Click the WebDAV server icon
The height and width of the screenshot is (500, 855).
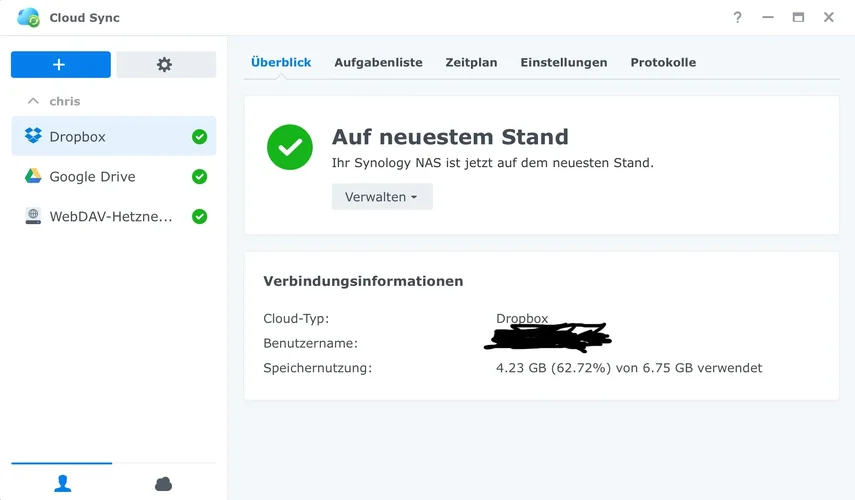pos(33,216)
